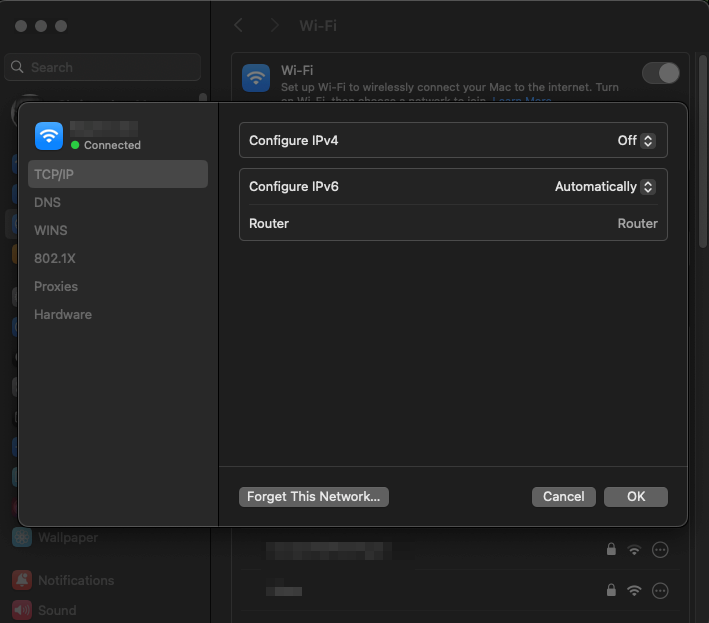Click Forget This Network button
709x623 pixels.
click(314, 496)
